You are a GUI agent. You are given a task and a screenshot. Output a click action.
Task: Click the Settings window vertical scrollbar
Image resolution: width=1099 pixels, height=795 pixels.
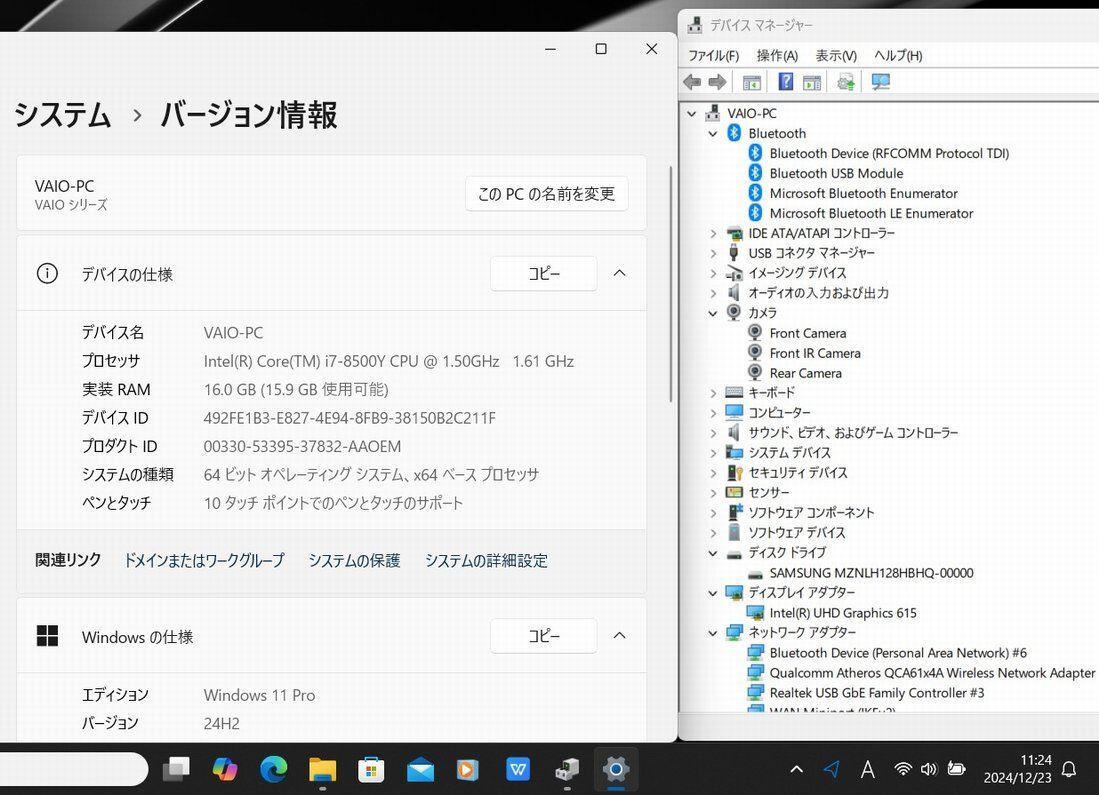[x=671, y=284]
